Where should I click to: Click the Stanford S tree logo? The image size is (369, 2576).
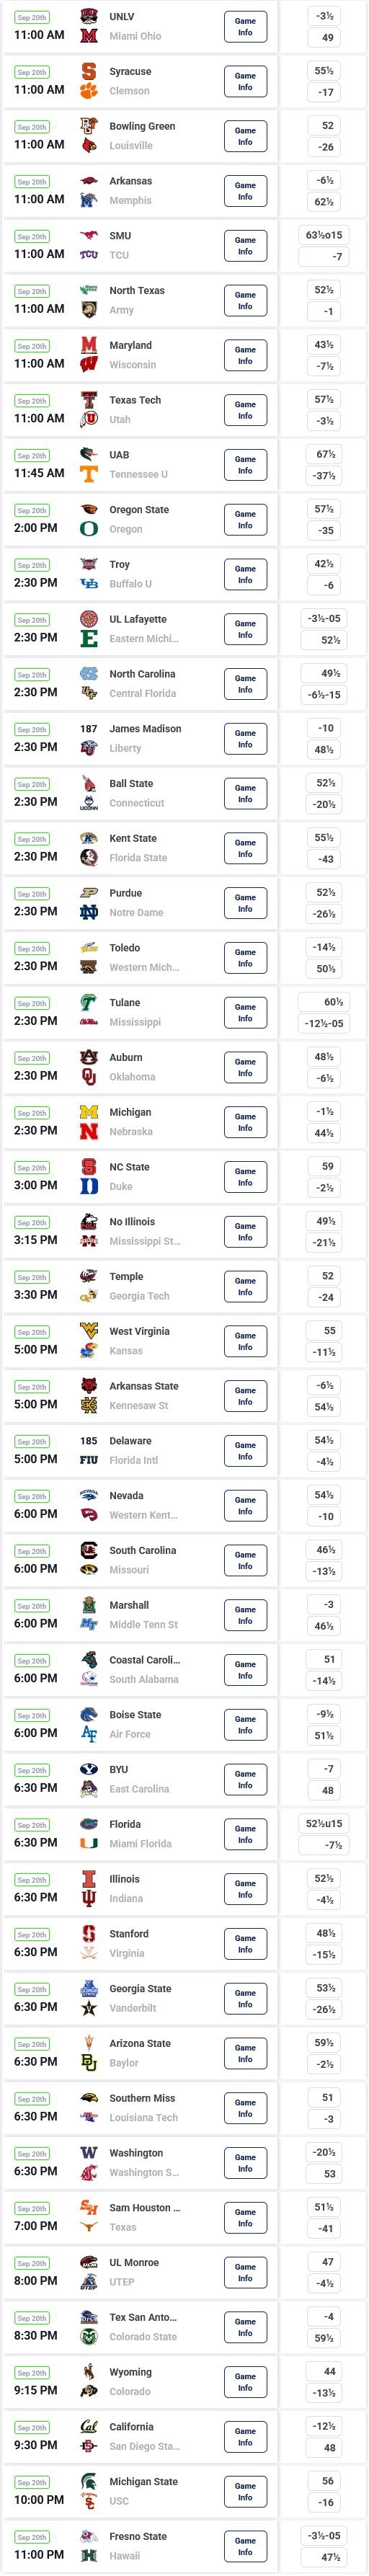(x=89, y=1934)
